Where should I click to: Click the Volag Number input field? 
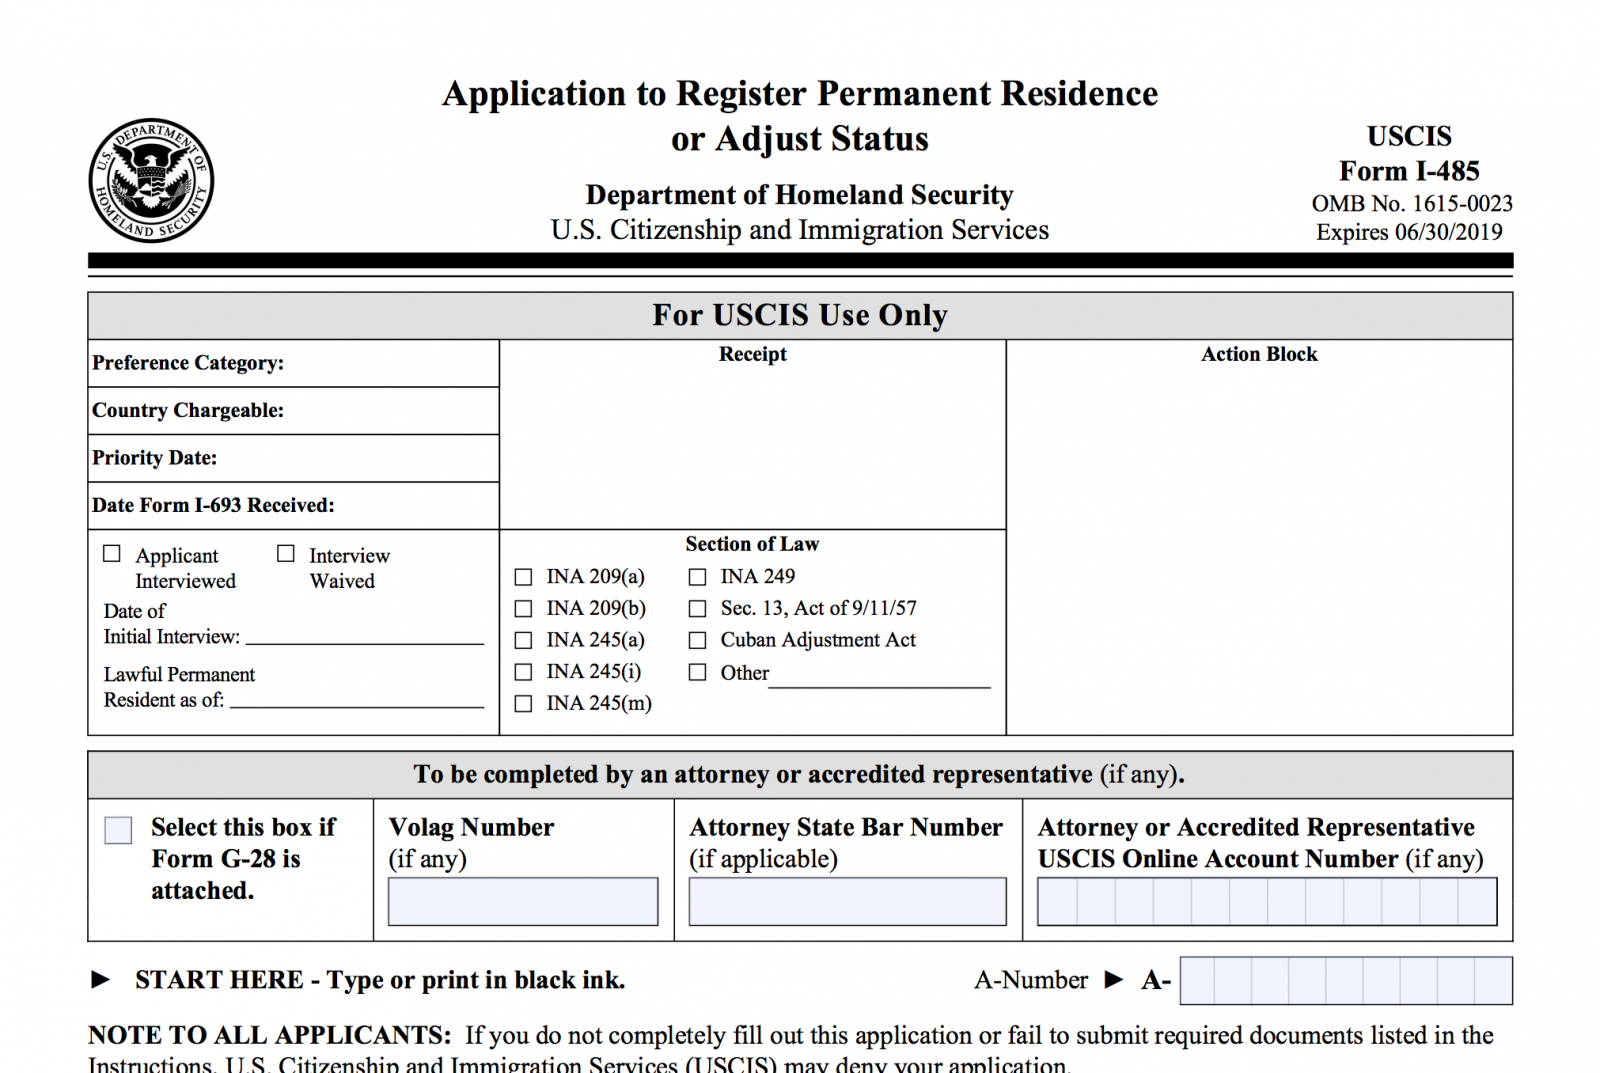521,900
